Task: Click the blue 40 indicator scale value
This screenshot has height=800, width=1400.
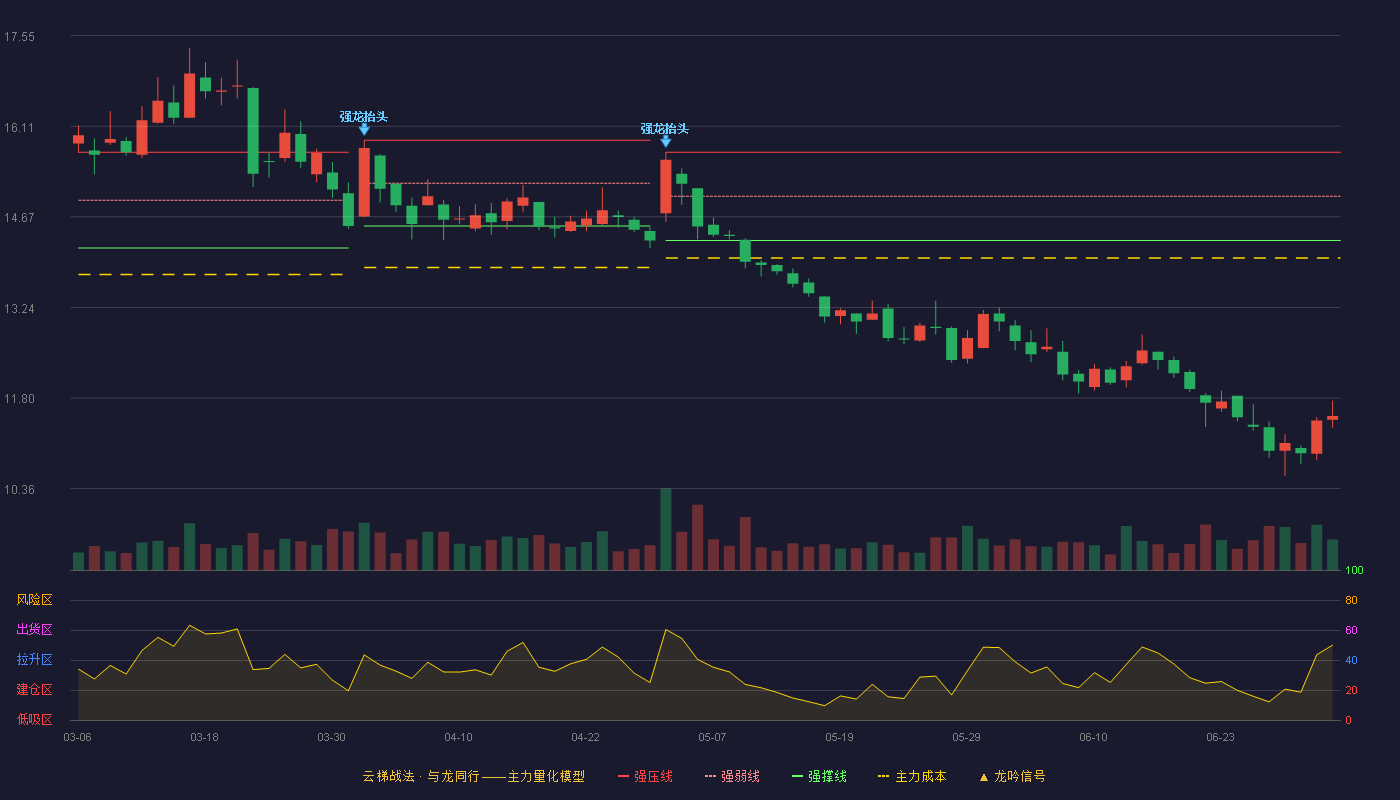Action: coord(1351,660)
